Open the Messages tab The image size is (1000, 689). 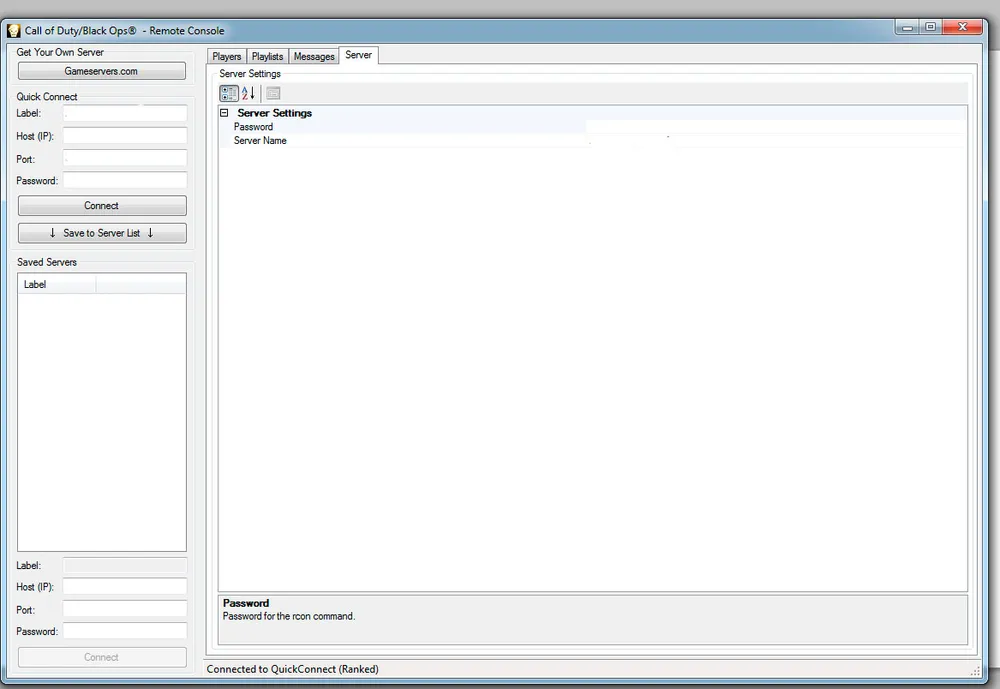[x=314, y=56]
